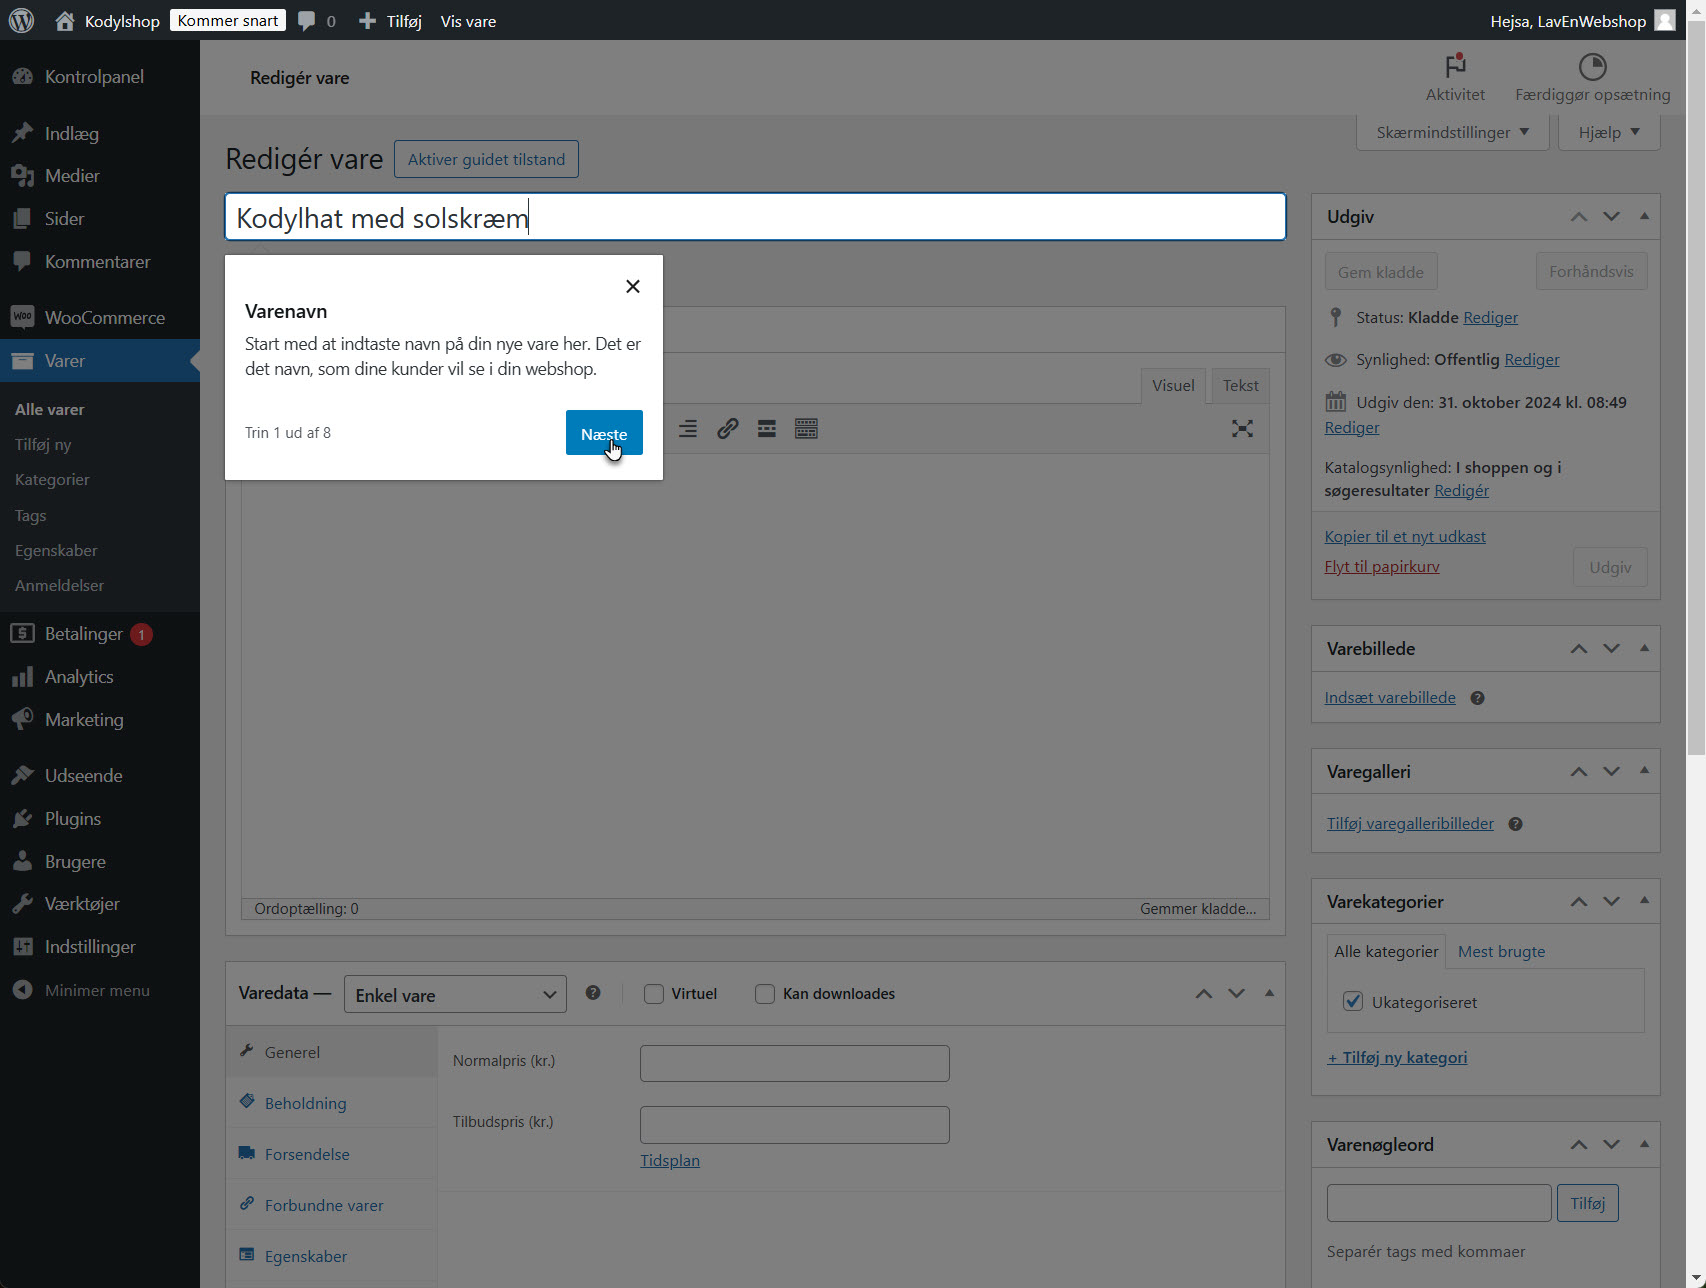Viewport: 1706px width, 1288px height.
Task: Click the Flyt til papirkurv link
Action: (x=1381, y=567)
